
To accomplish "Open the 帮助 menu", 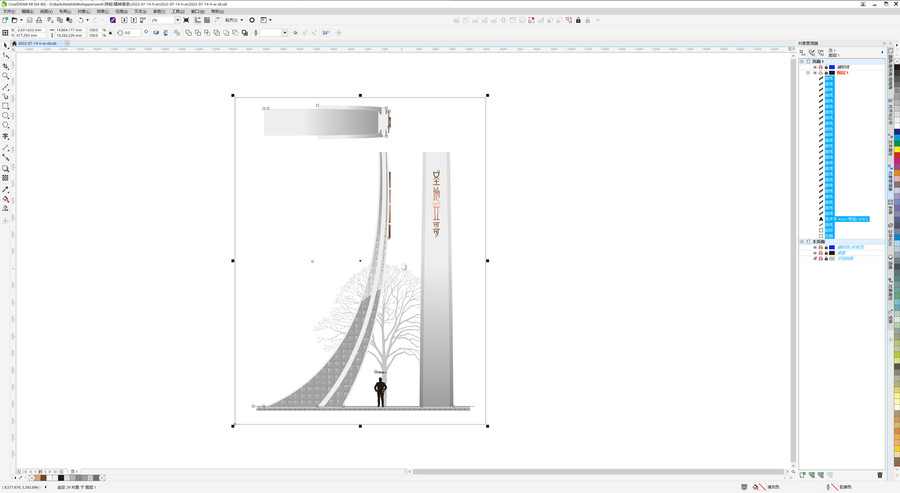I will [x=217, y=11].
